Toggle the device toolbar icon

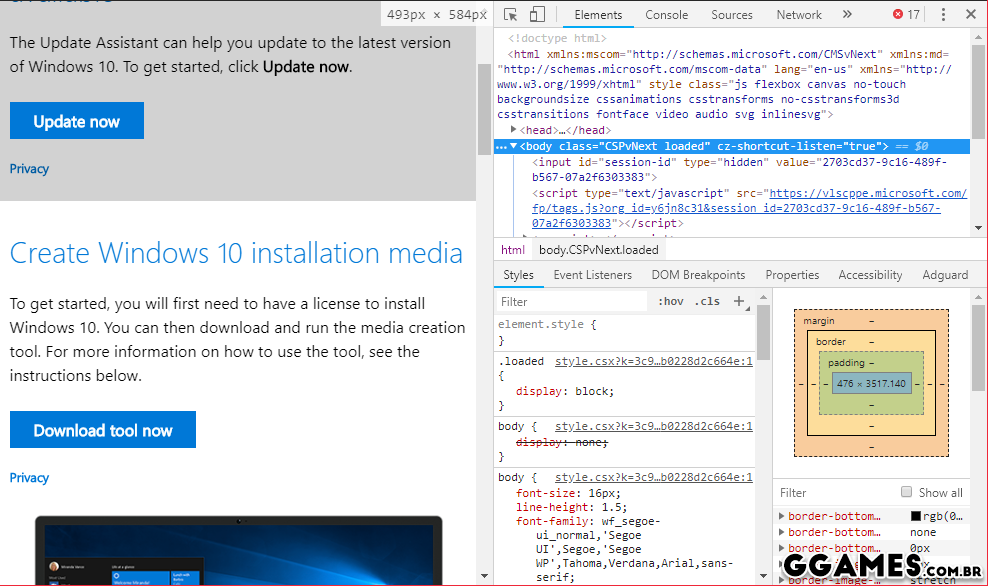point(537,15)
